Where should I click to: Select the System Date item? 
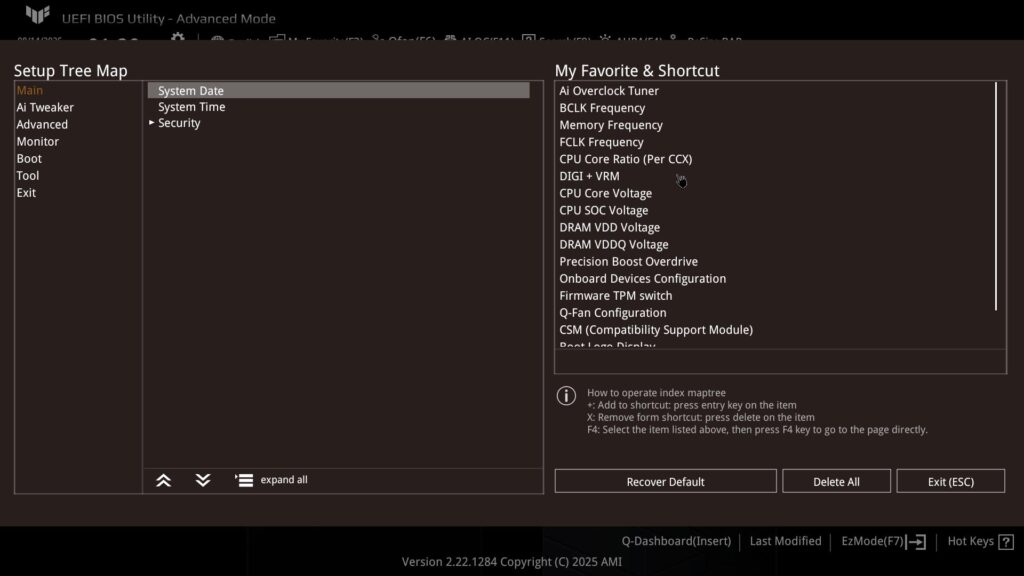pyautogui.click(x=338, y=90)
